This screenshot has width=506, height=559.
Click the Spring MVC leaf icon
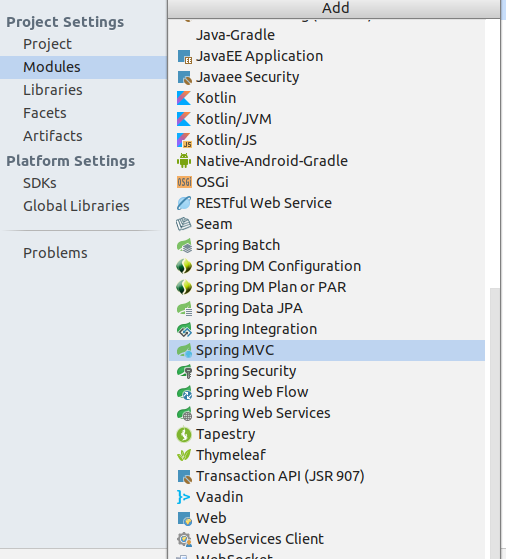coord(184,350)
